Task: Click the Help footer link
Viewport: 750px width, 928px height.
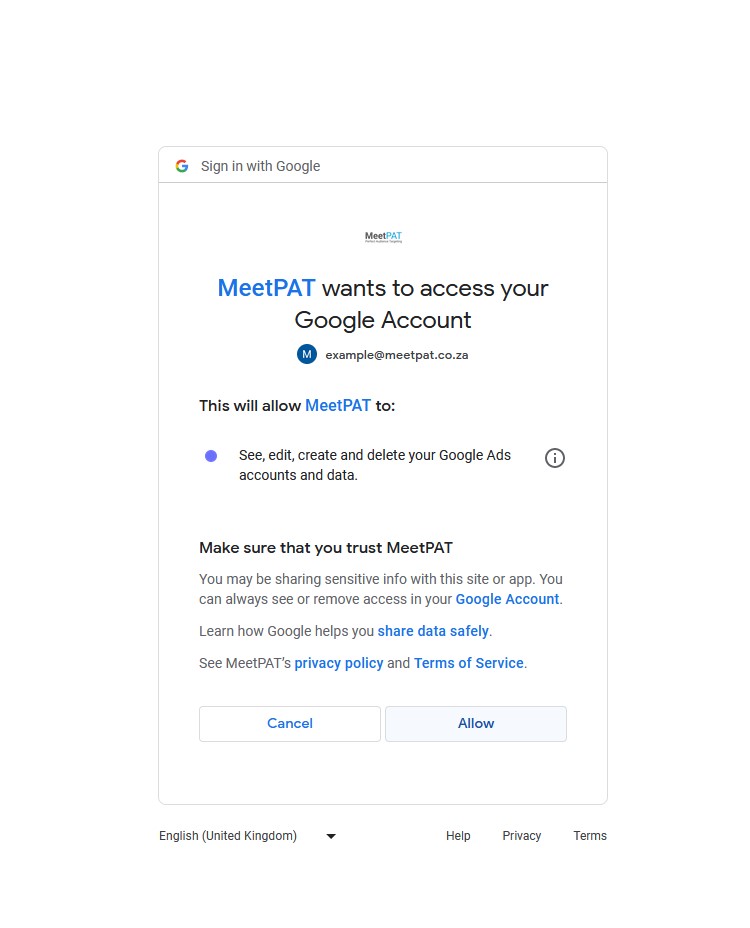Action: 458,836
